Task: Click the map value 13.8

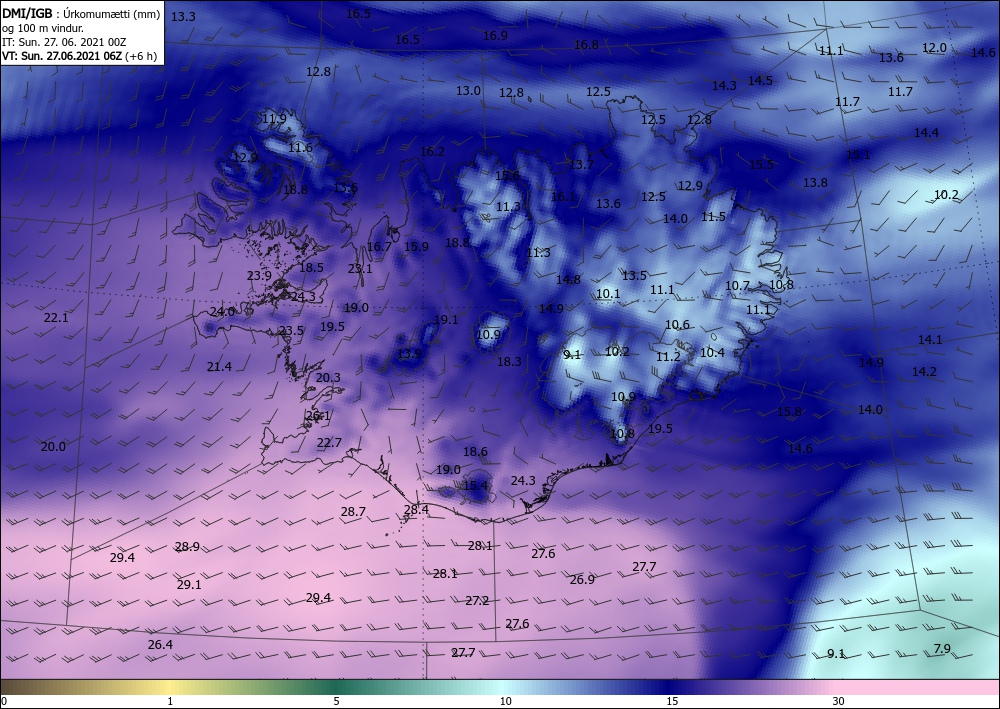Action: tap(815, 182)
